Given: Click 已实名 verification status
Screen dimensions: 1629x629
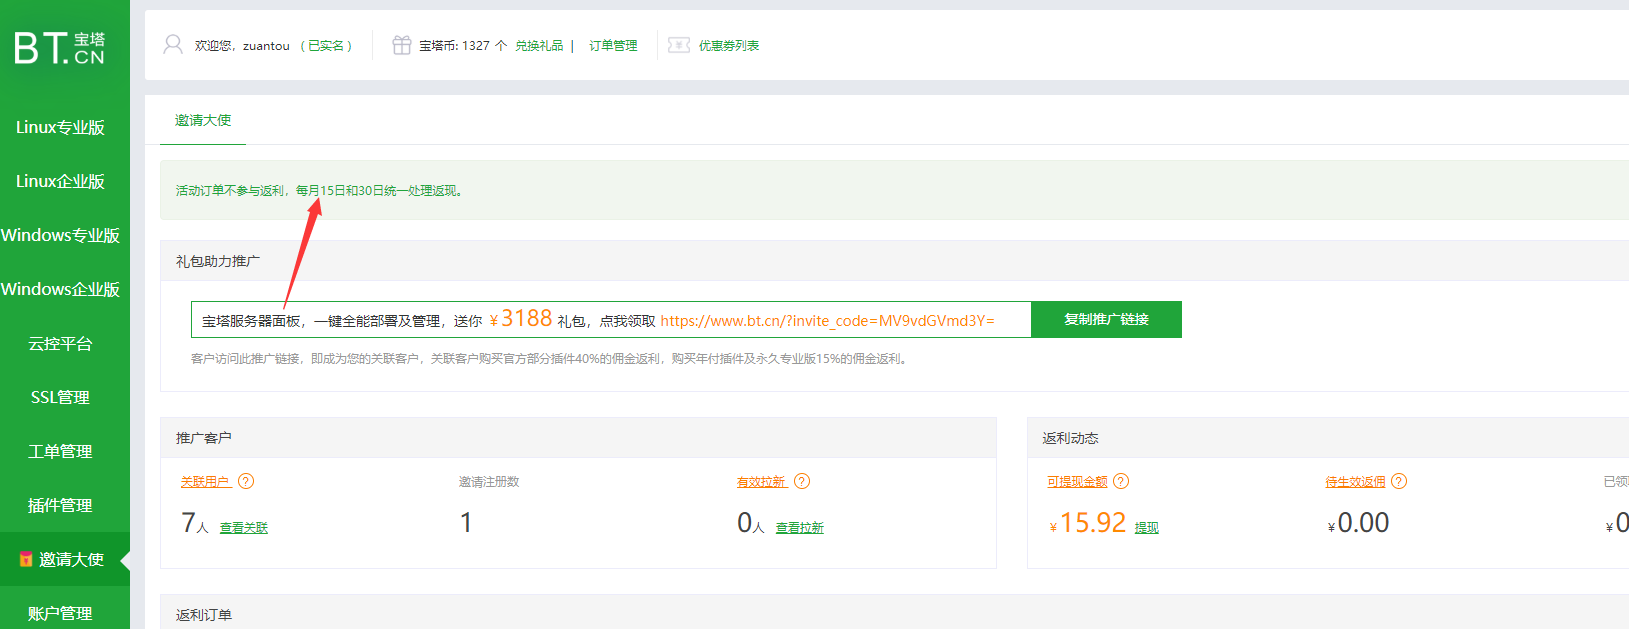Looking at the screenshot, I should [326, 46].
